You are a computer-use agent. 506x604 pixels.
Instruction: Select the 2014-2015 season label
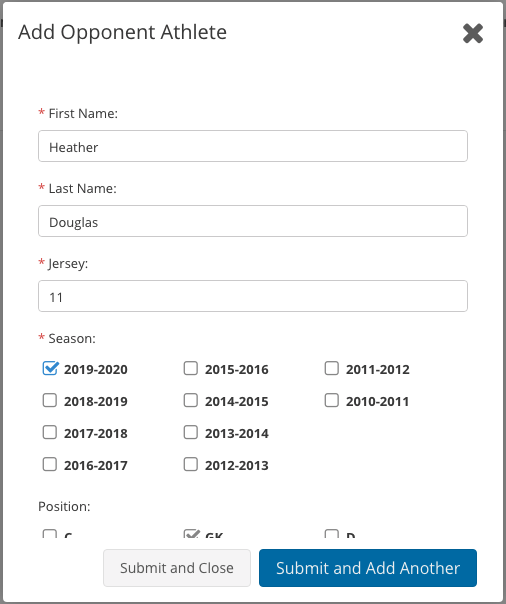(236, 401)
